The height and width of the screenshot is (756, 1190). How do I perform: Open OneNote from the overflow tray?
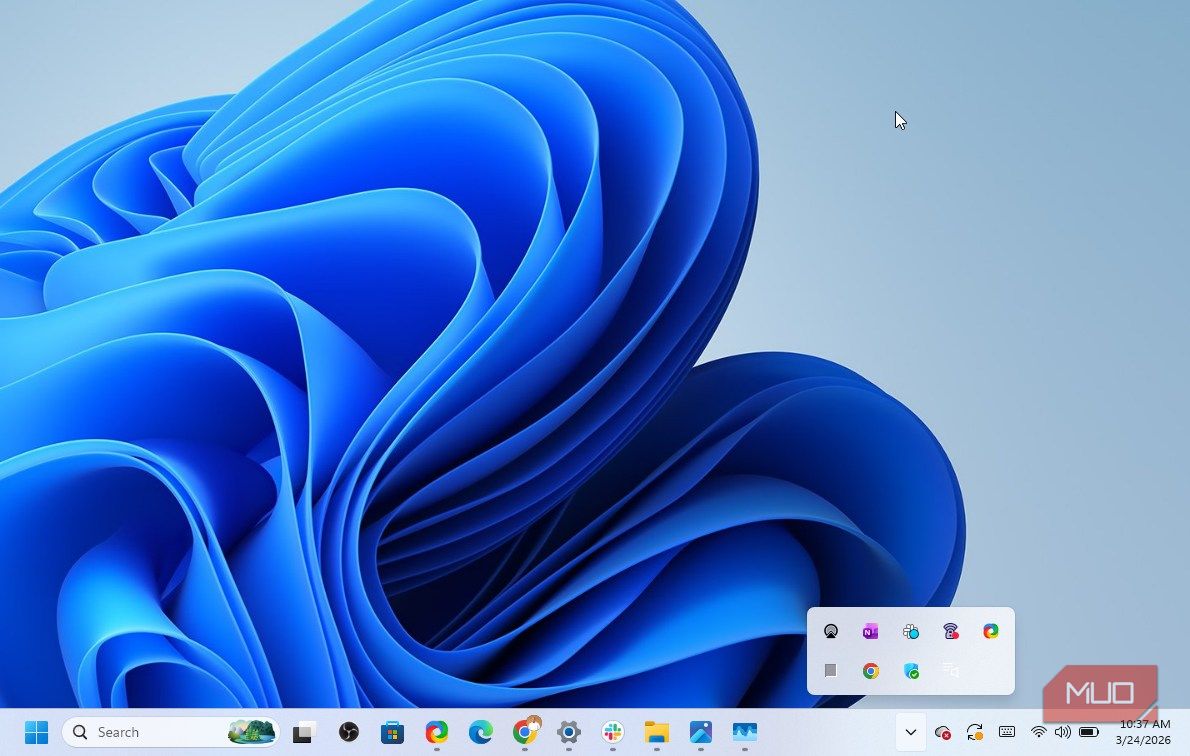(x=870, y=632)
